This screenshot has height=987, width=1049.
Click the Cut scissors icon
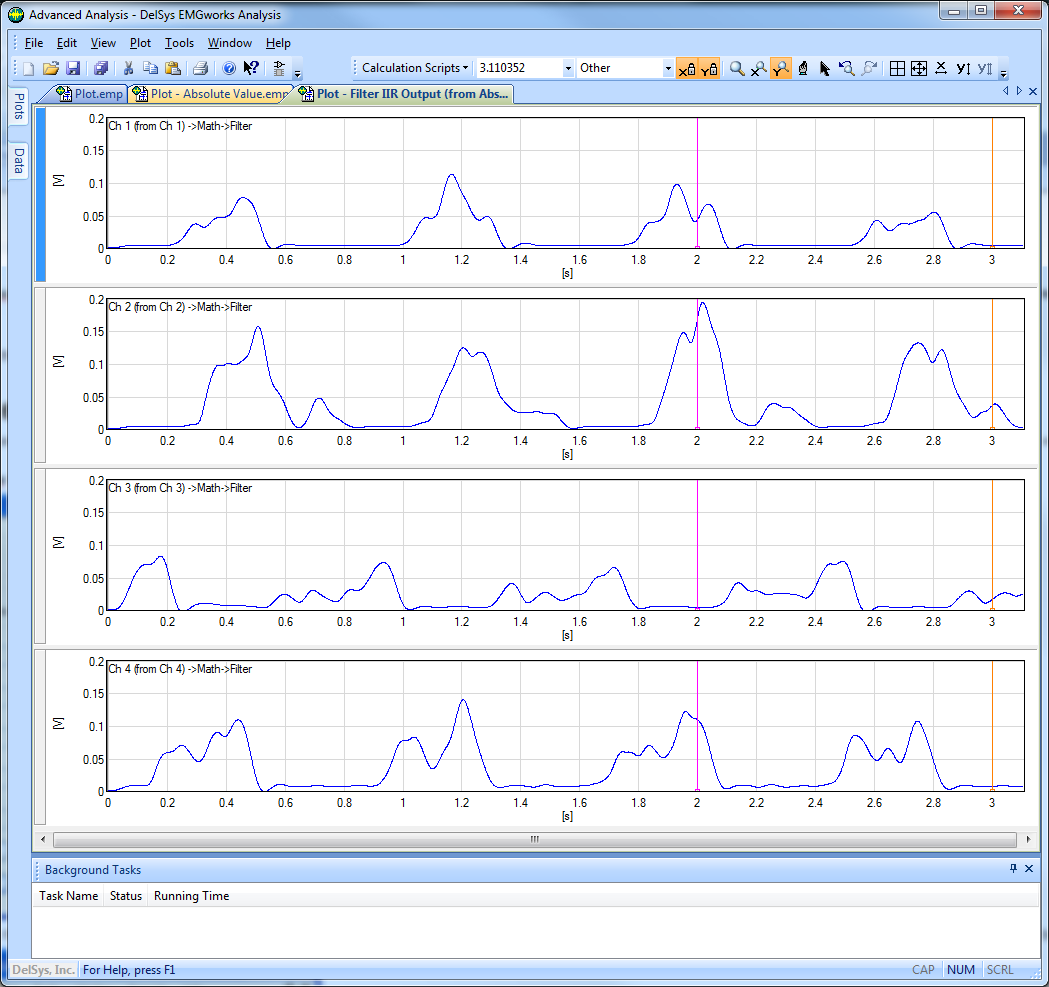(128, 69)
